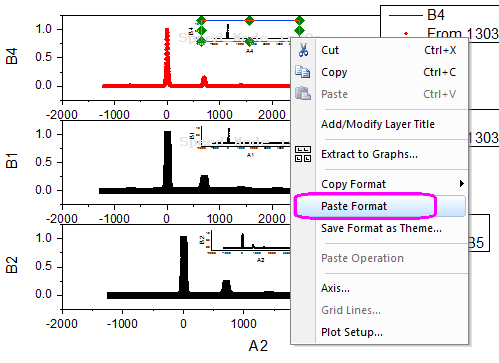
Task: Click the A2 x-axis title
Action: (x=258, y=346)
